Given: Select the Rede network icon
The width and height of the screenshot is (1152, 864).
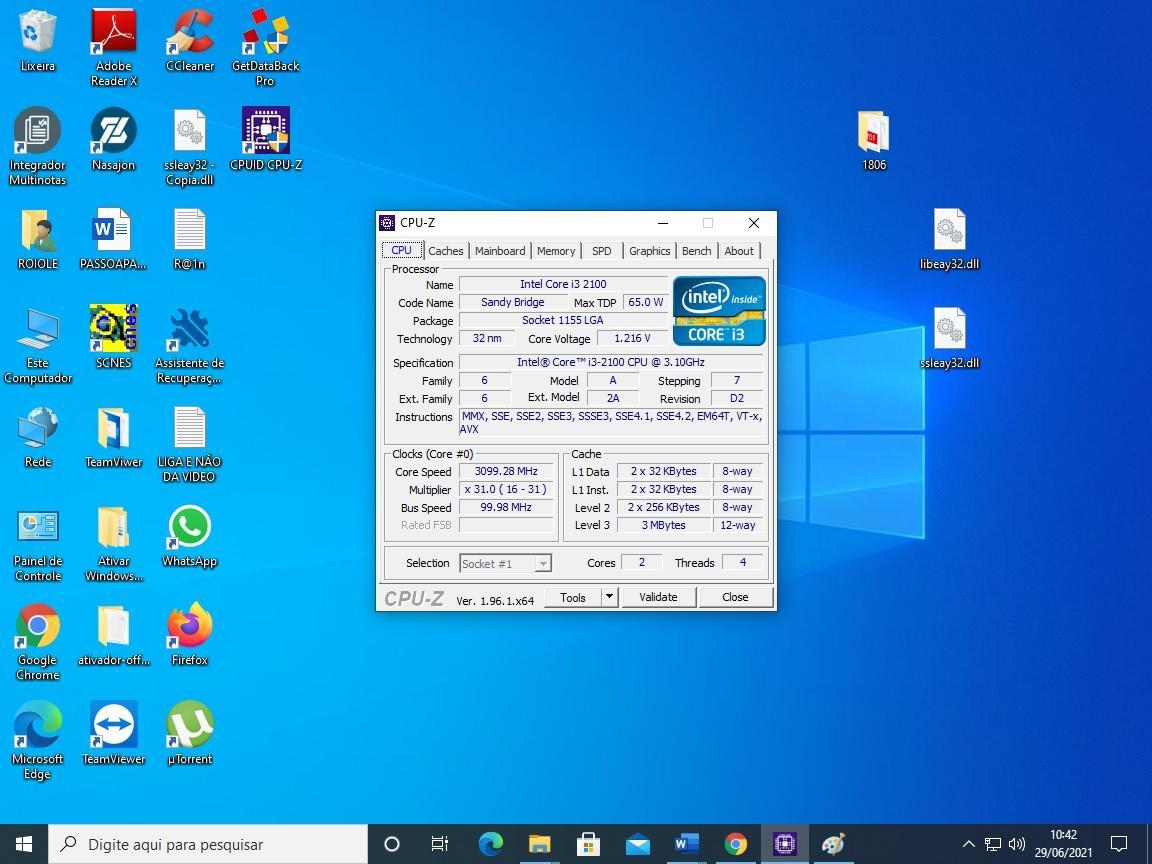Looking at the screenshot, I should pyautogui.click(x=37, y=436).
